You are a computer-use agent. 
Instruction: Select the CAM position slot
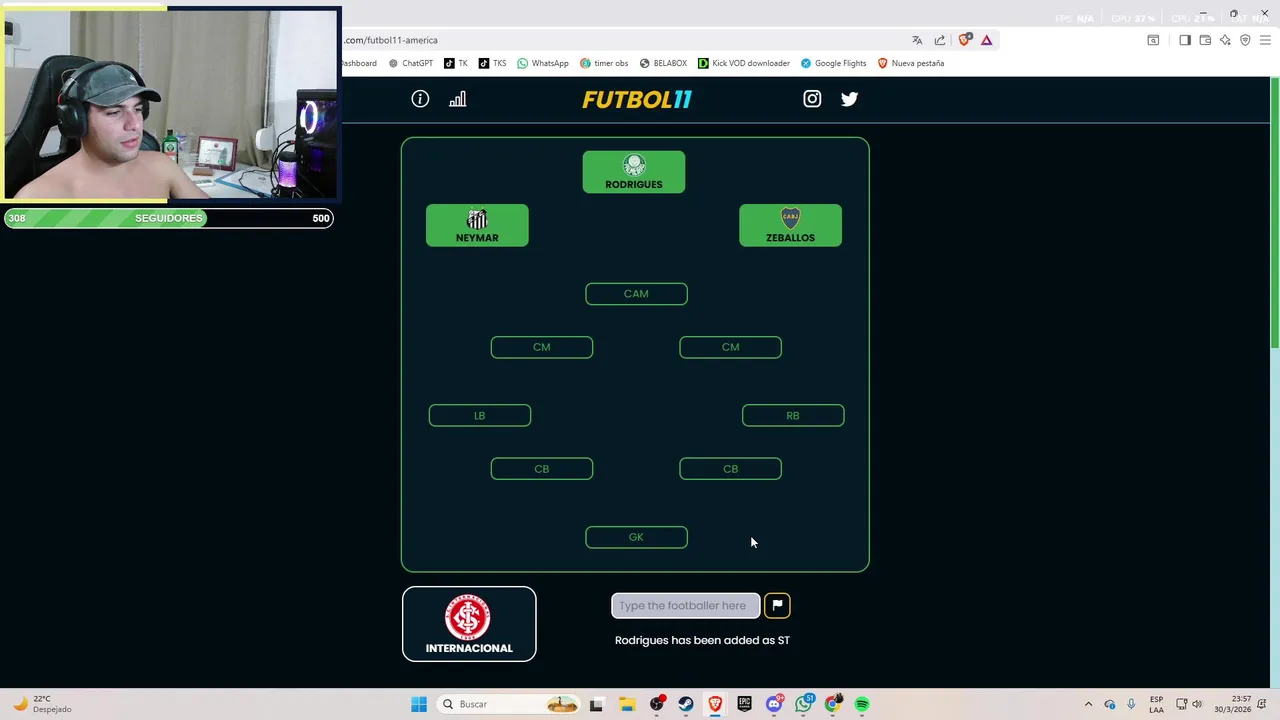tap(636, 294)
